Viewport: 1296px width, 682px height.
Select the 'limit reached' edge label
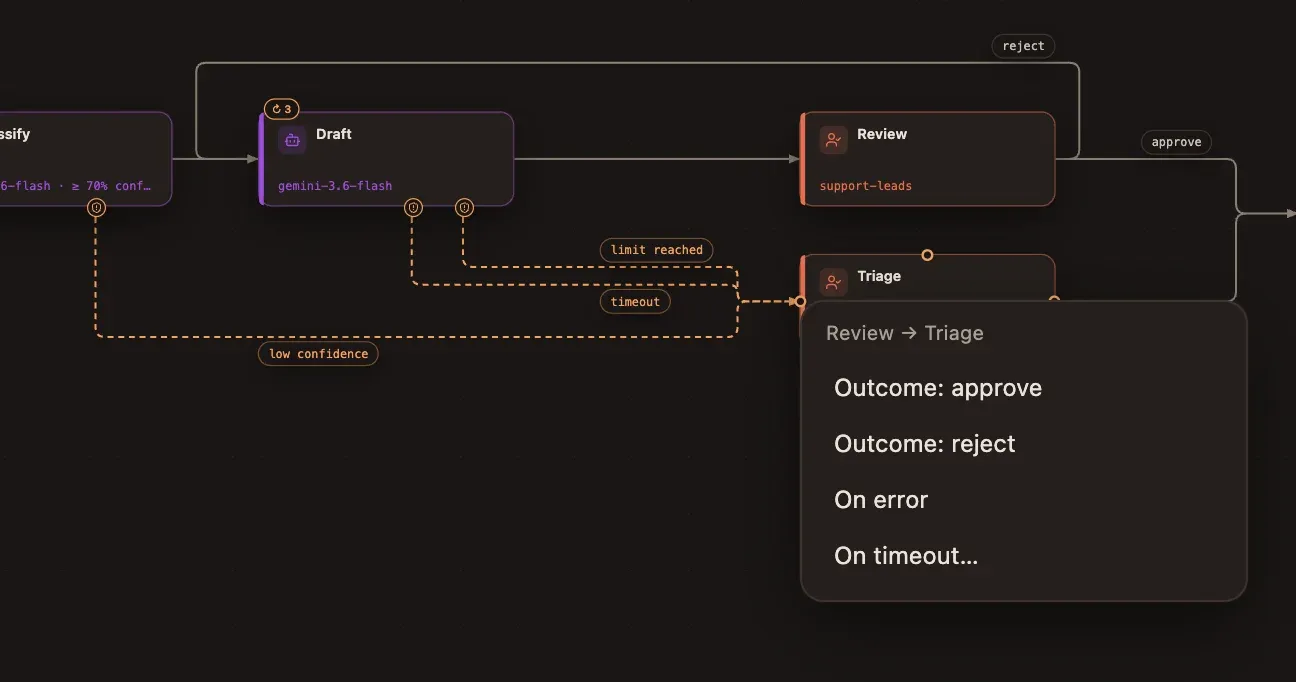pos(656,250)
